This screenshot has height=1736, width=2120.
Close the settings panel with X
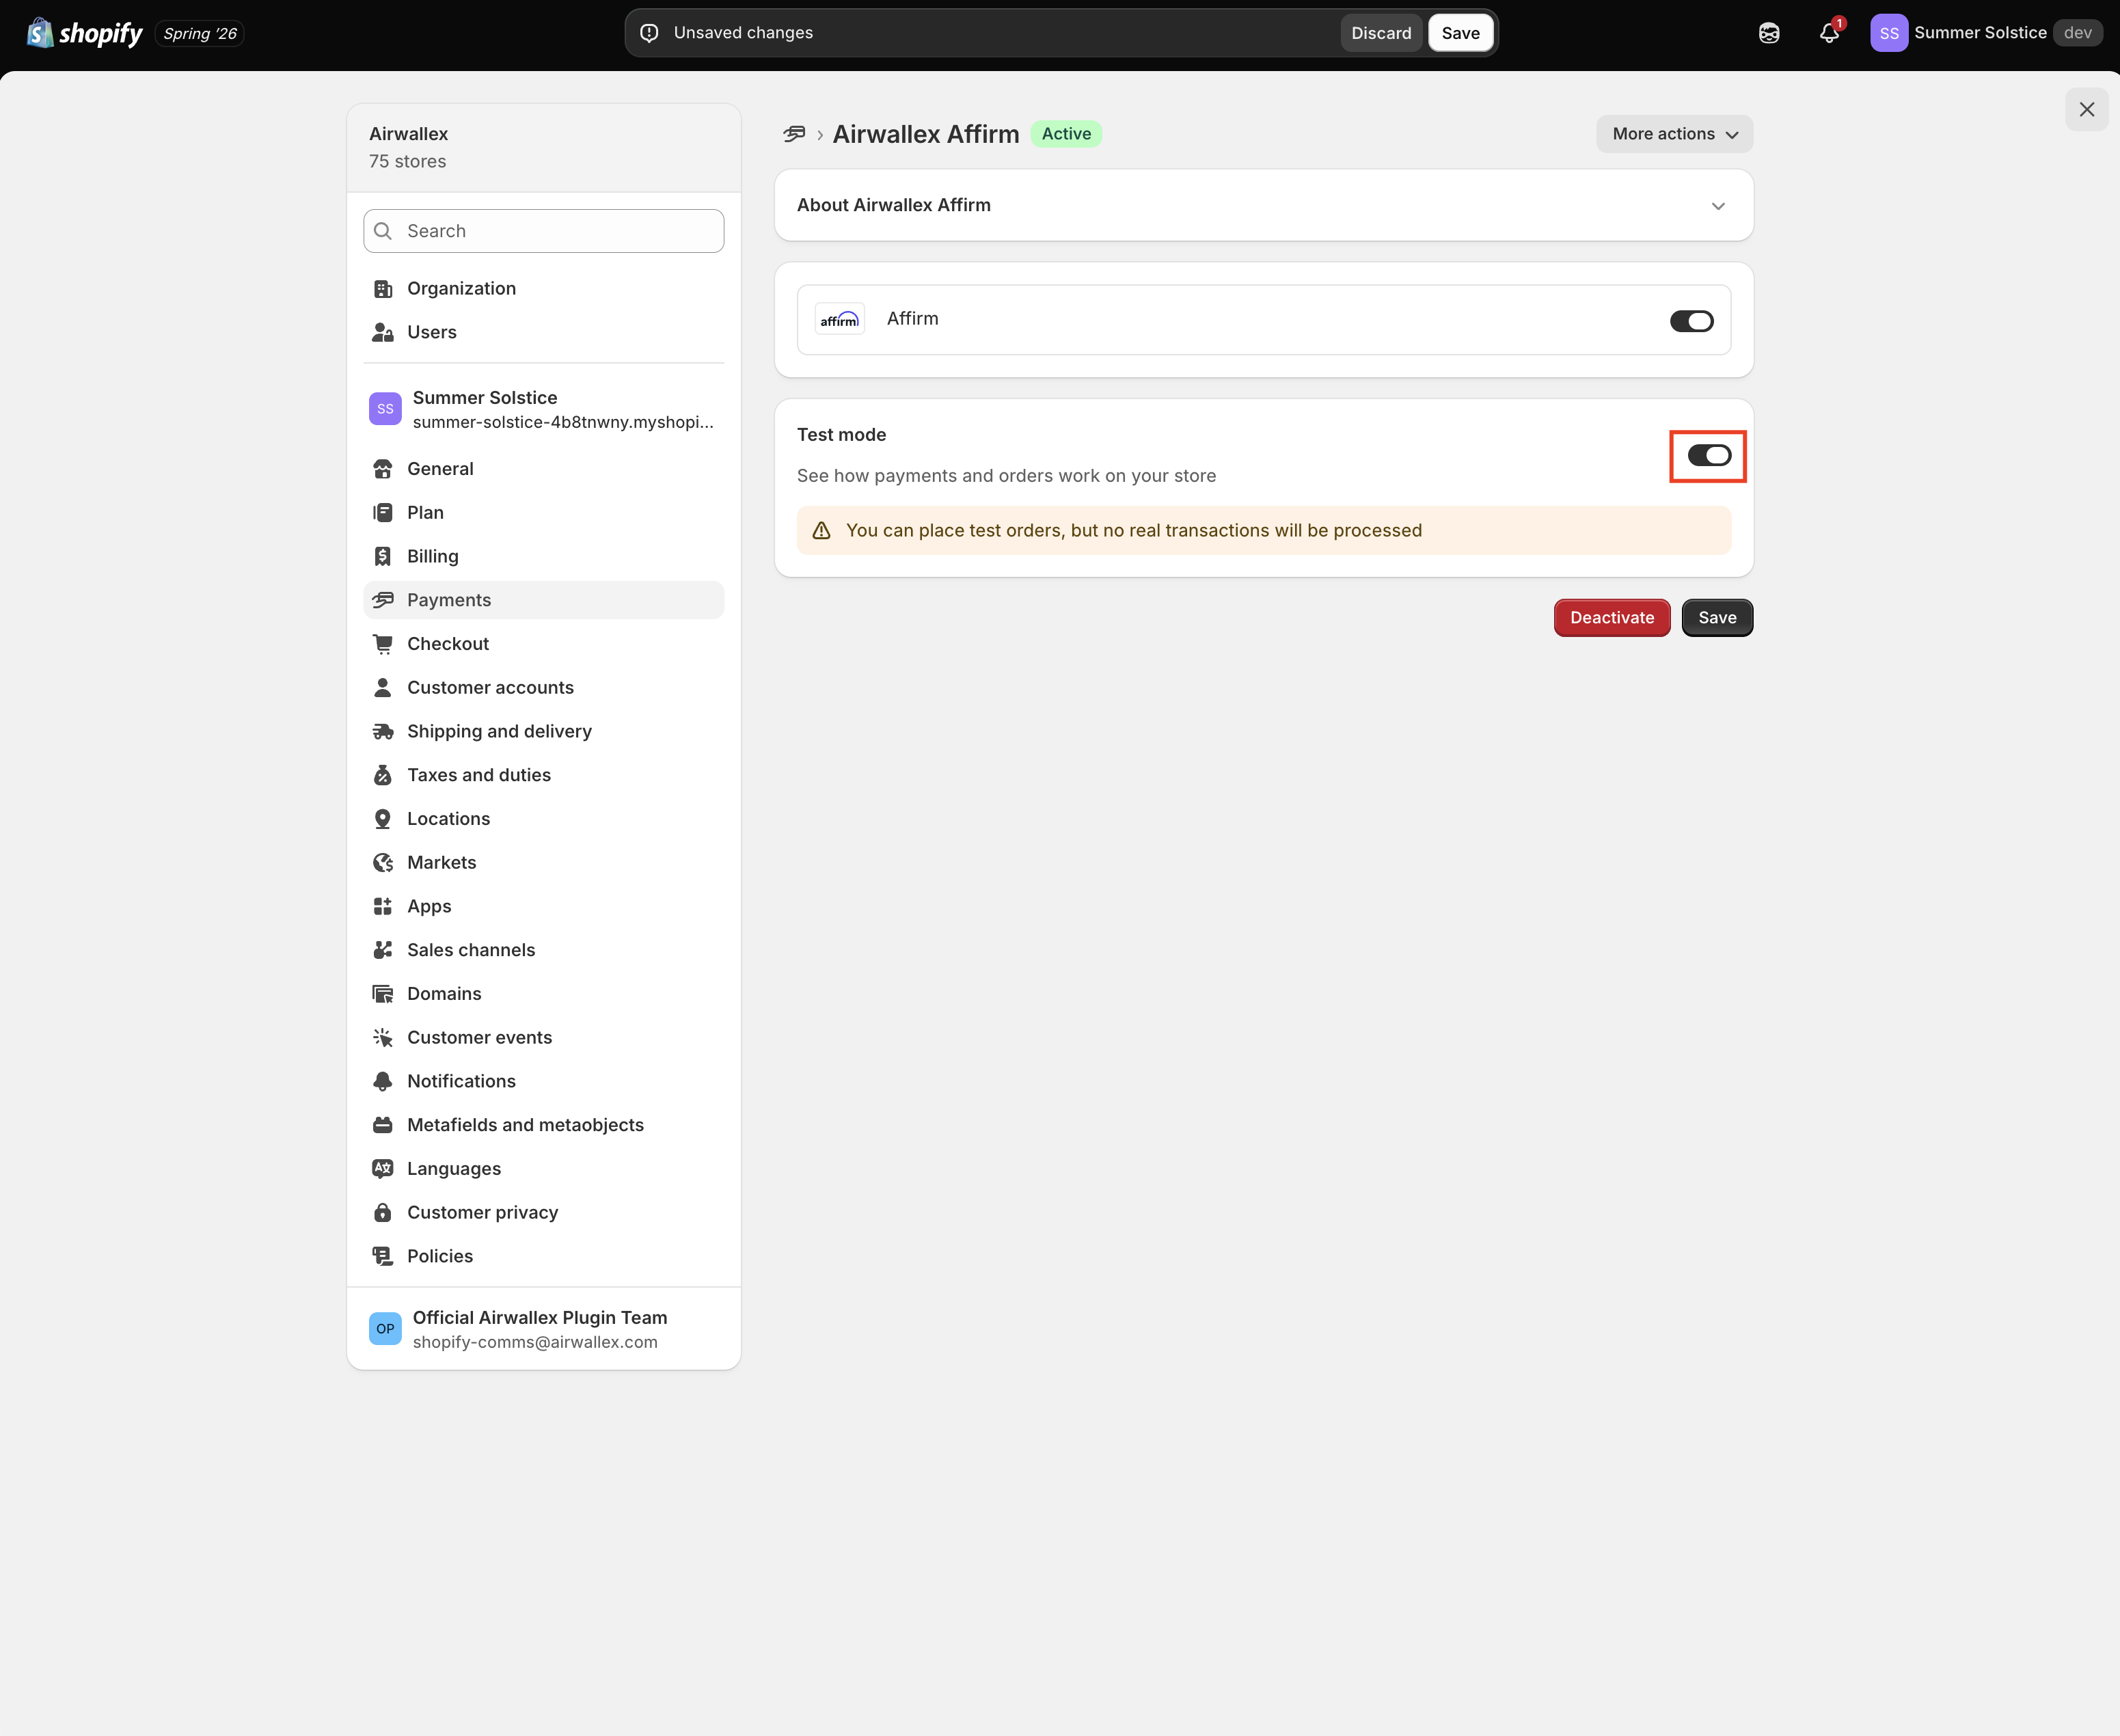click(2087, 109)
